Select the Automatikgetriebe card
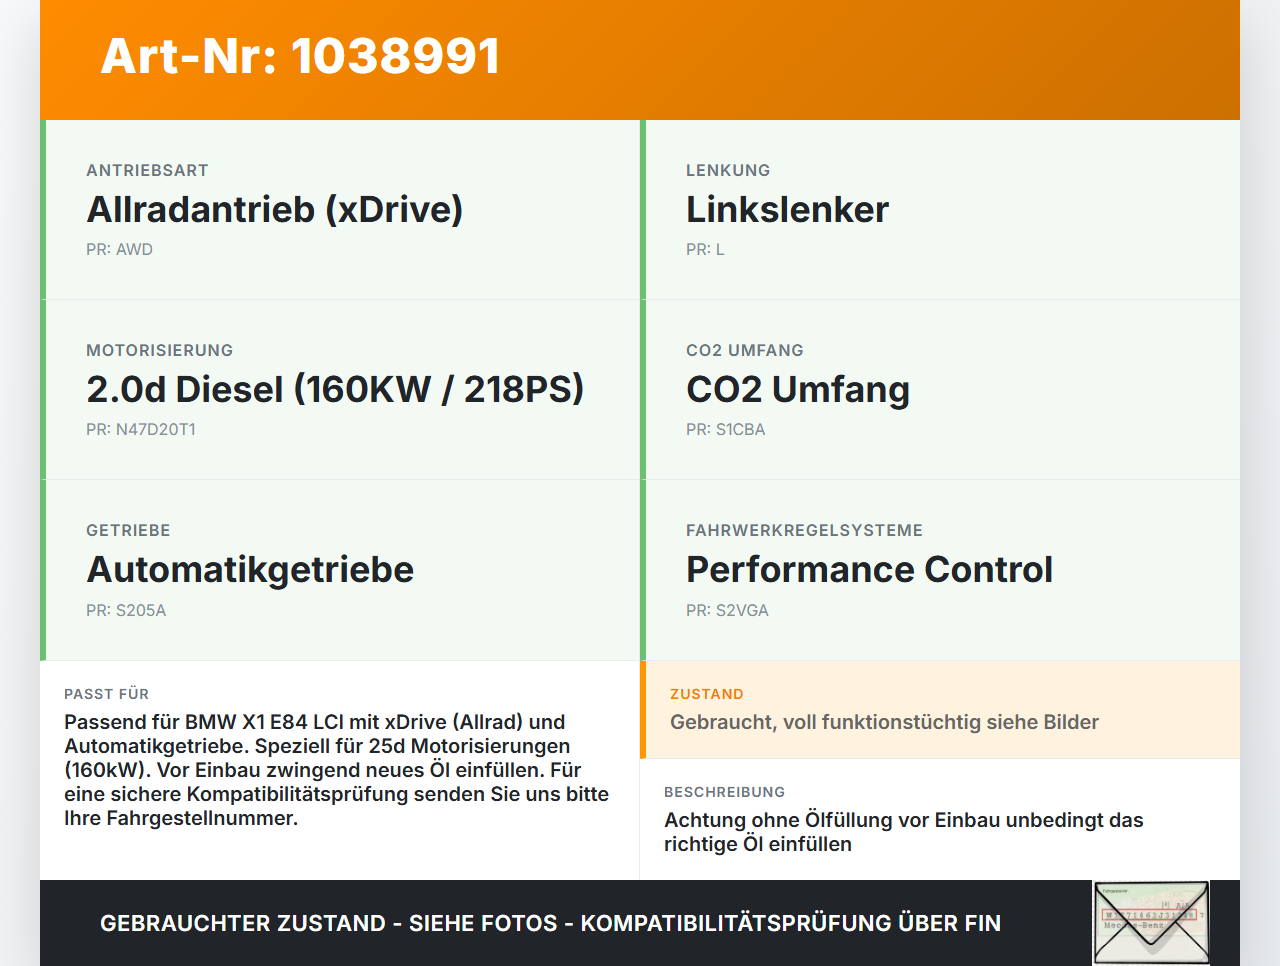The width and height of the screenshot is (1280, 966). pyautogui.click(x=340, y=570)
